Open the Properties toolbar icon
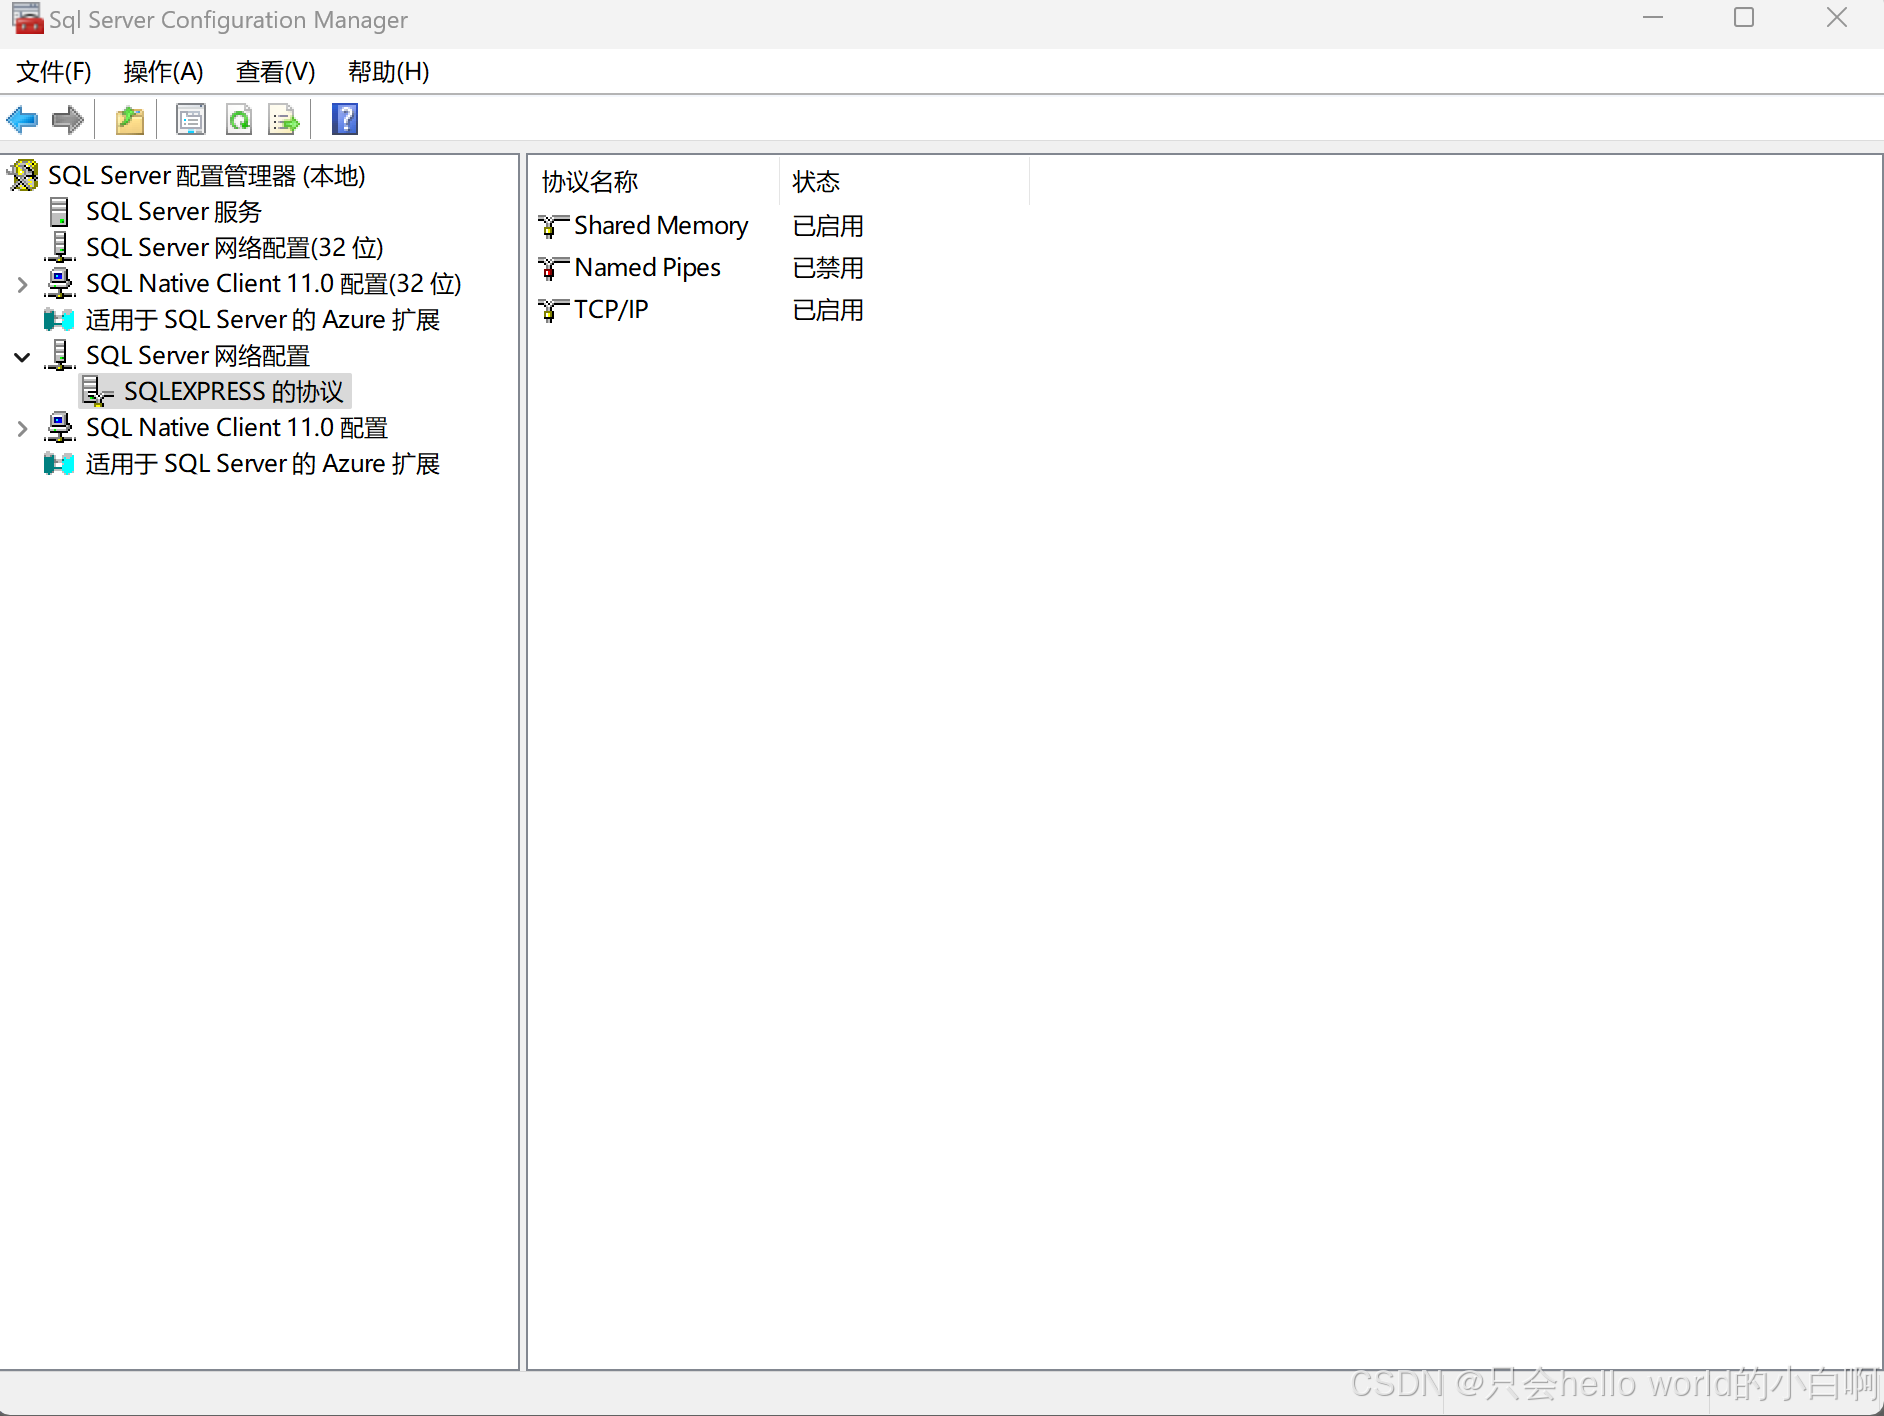Viewport: 1884px width, 1416px height. 190,120
